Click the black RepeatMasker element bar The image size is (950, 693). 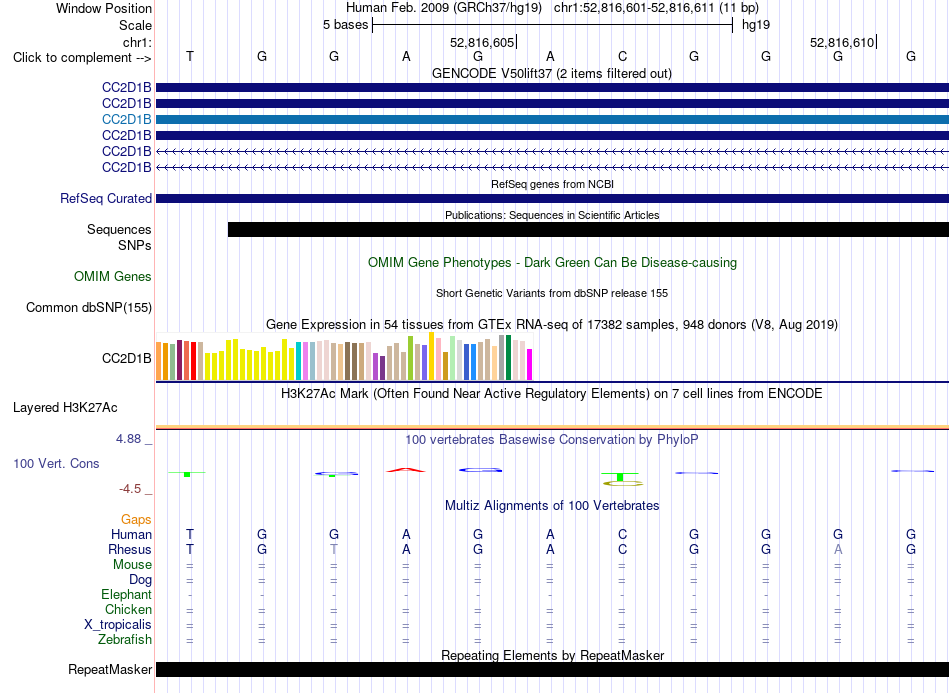pos(552,669)
